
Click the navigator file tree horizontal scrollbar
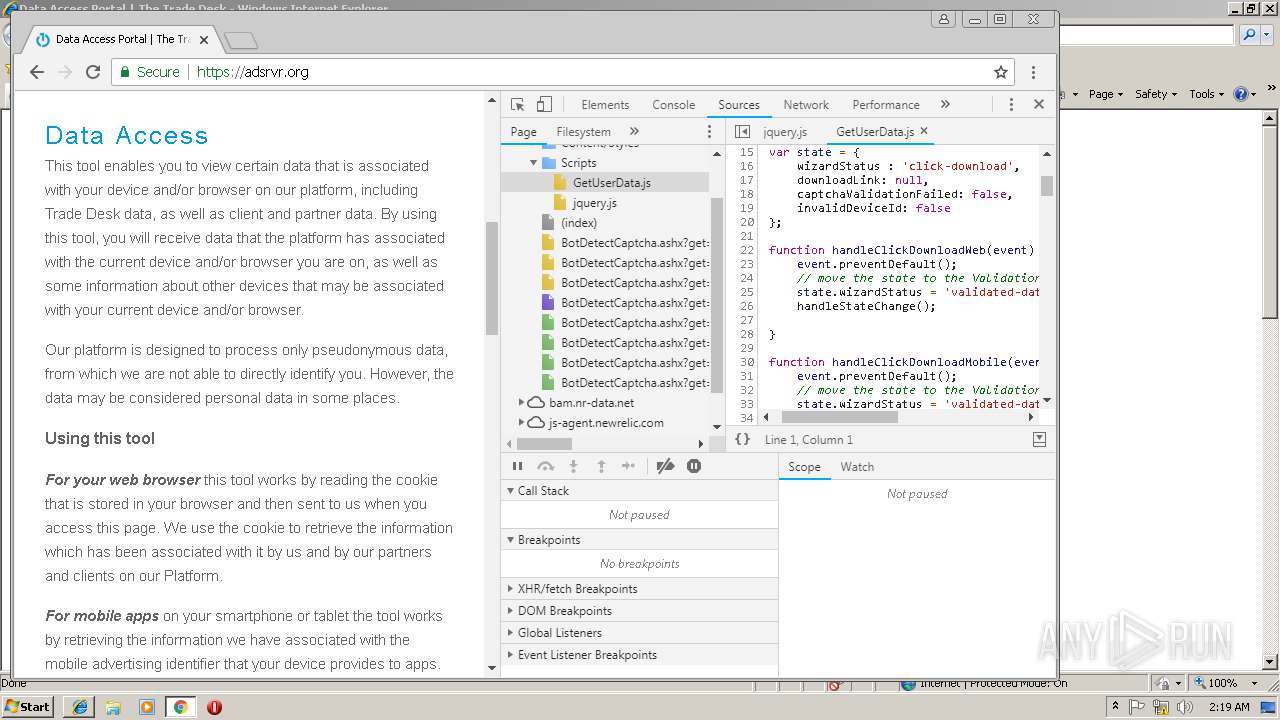point(544,443)
